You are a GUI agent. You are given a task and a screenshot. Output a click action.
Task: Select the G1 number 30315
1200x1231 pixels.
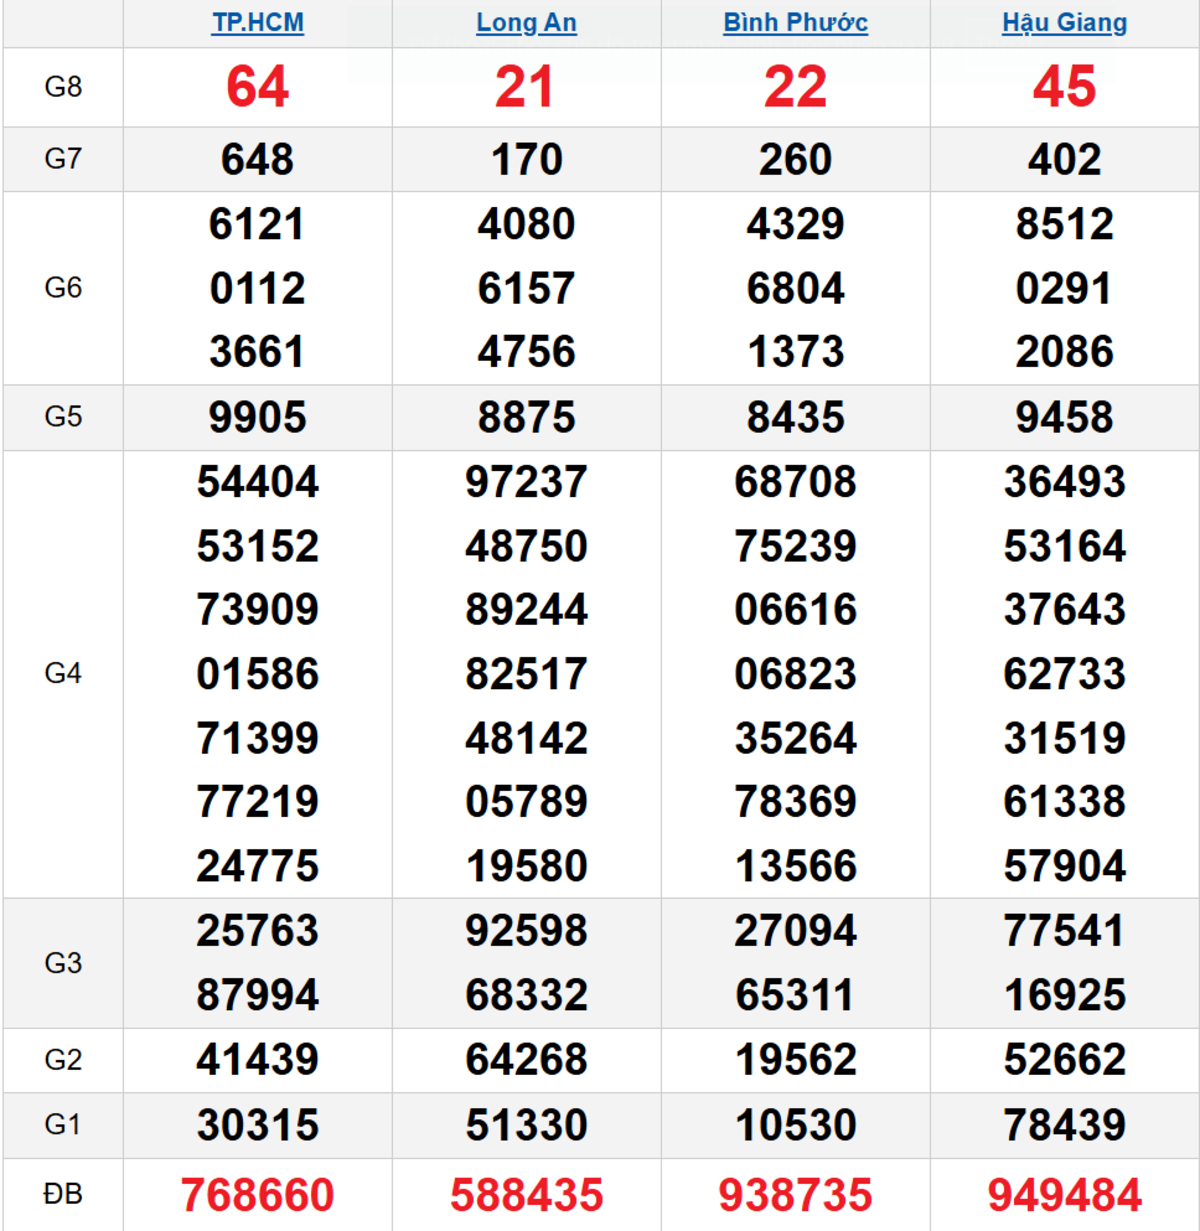[x=257, y=1125]
